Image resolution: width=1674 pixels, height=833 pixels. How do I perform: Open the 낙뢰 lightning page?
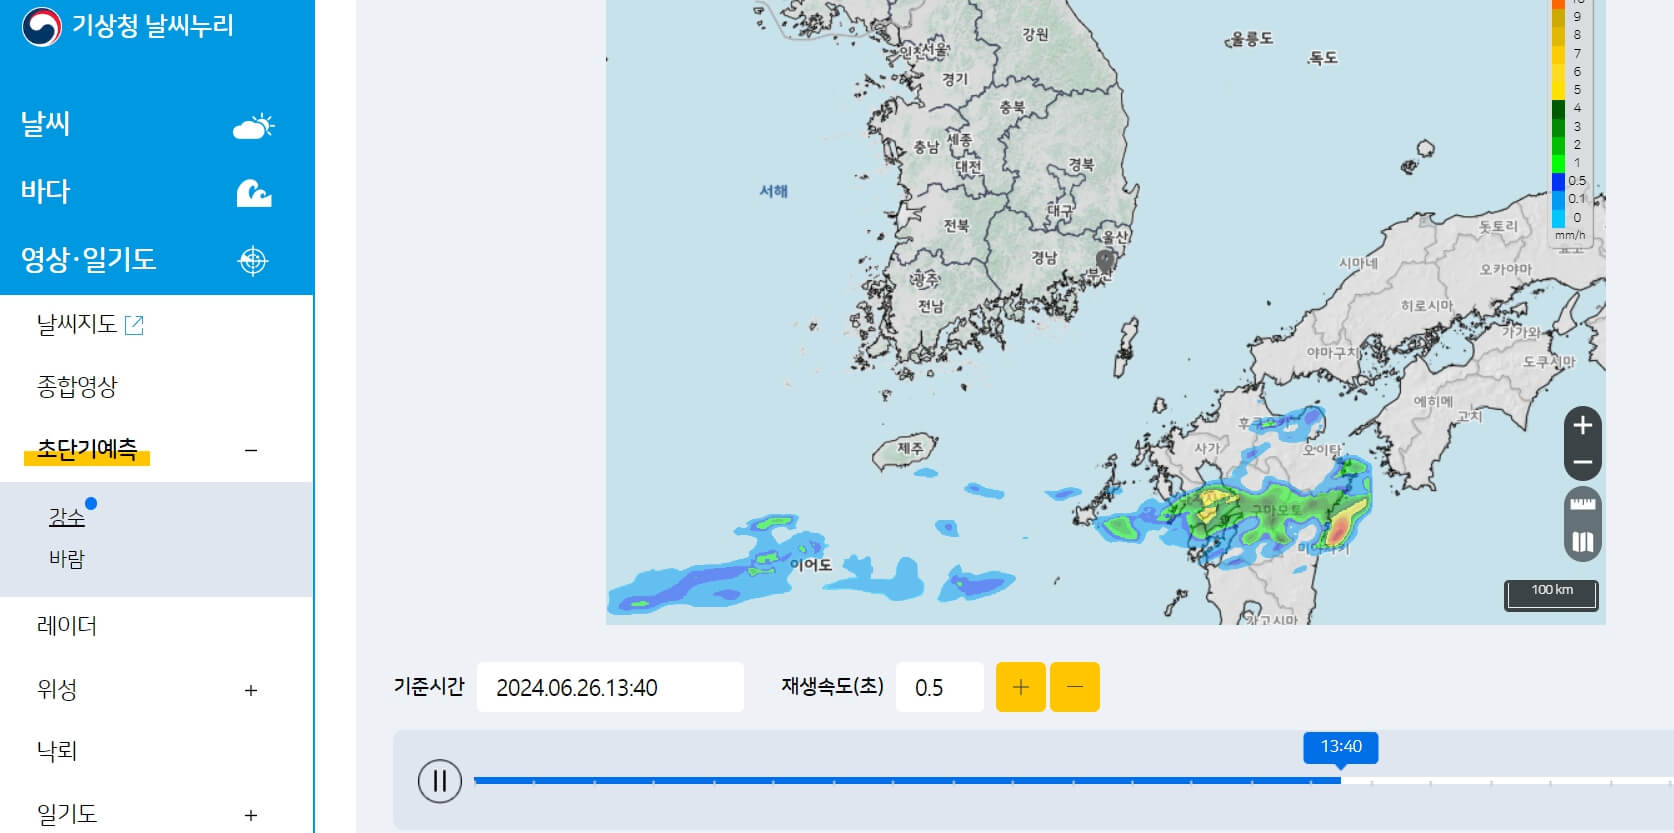[x=57, y=751]
